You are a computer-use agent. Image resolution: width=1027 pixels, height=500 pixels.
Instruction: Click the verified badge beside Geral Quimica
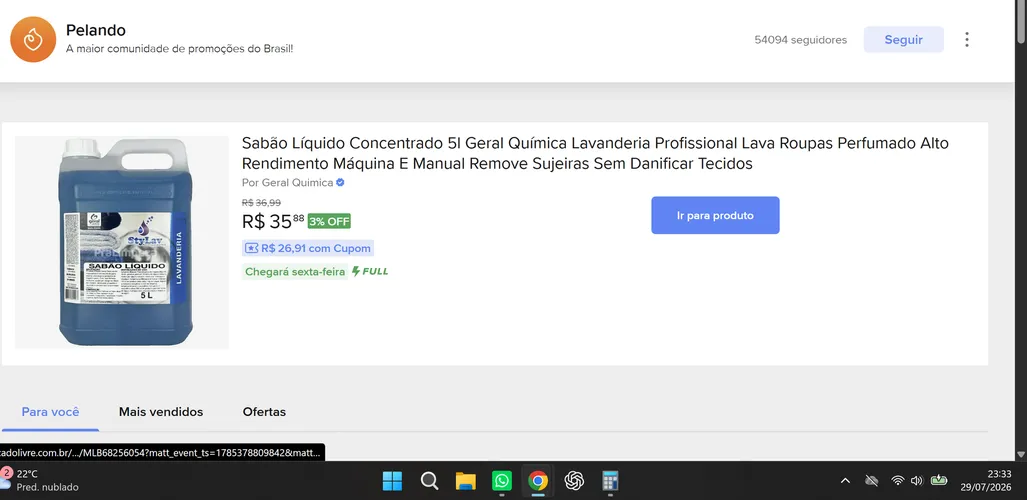[340, 182]
